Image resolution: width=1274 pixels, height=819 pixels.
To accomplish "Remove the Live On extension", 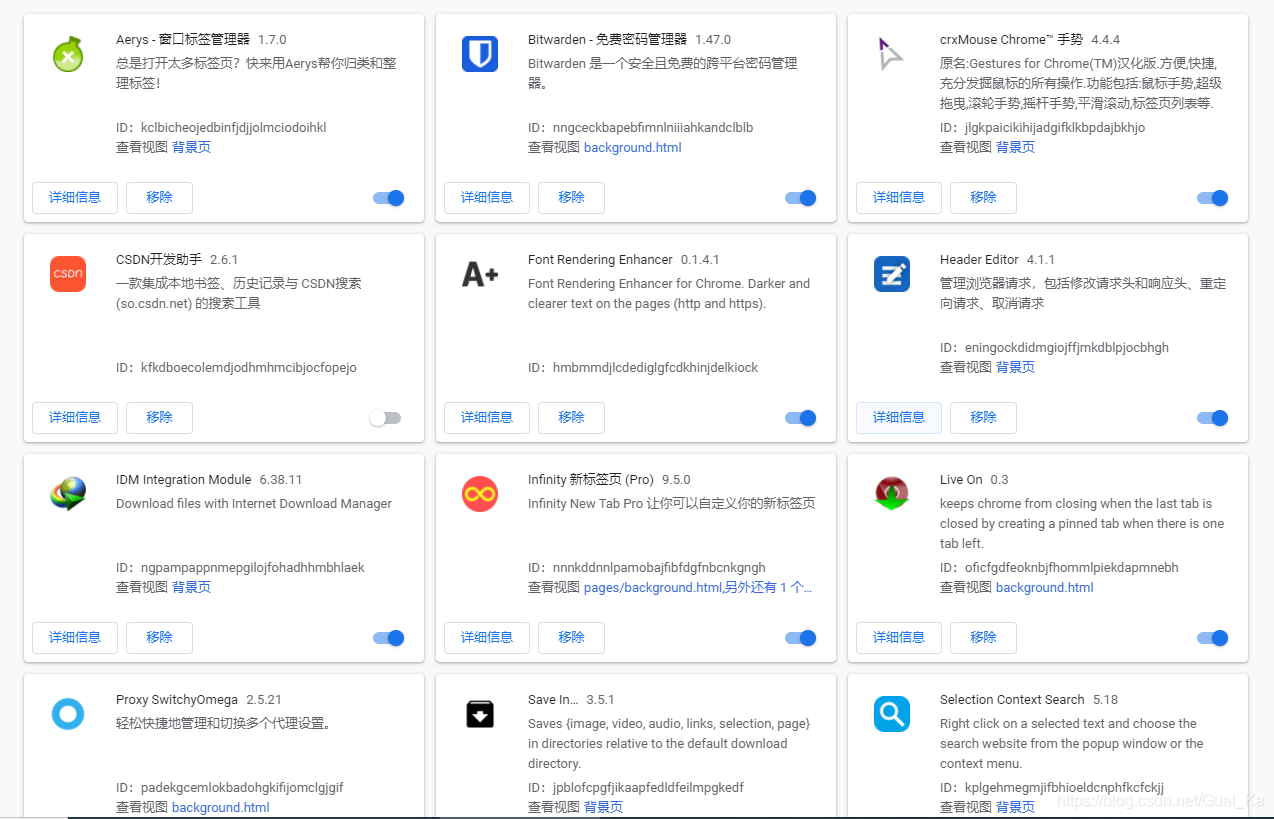I will (984, 638).
